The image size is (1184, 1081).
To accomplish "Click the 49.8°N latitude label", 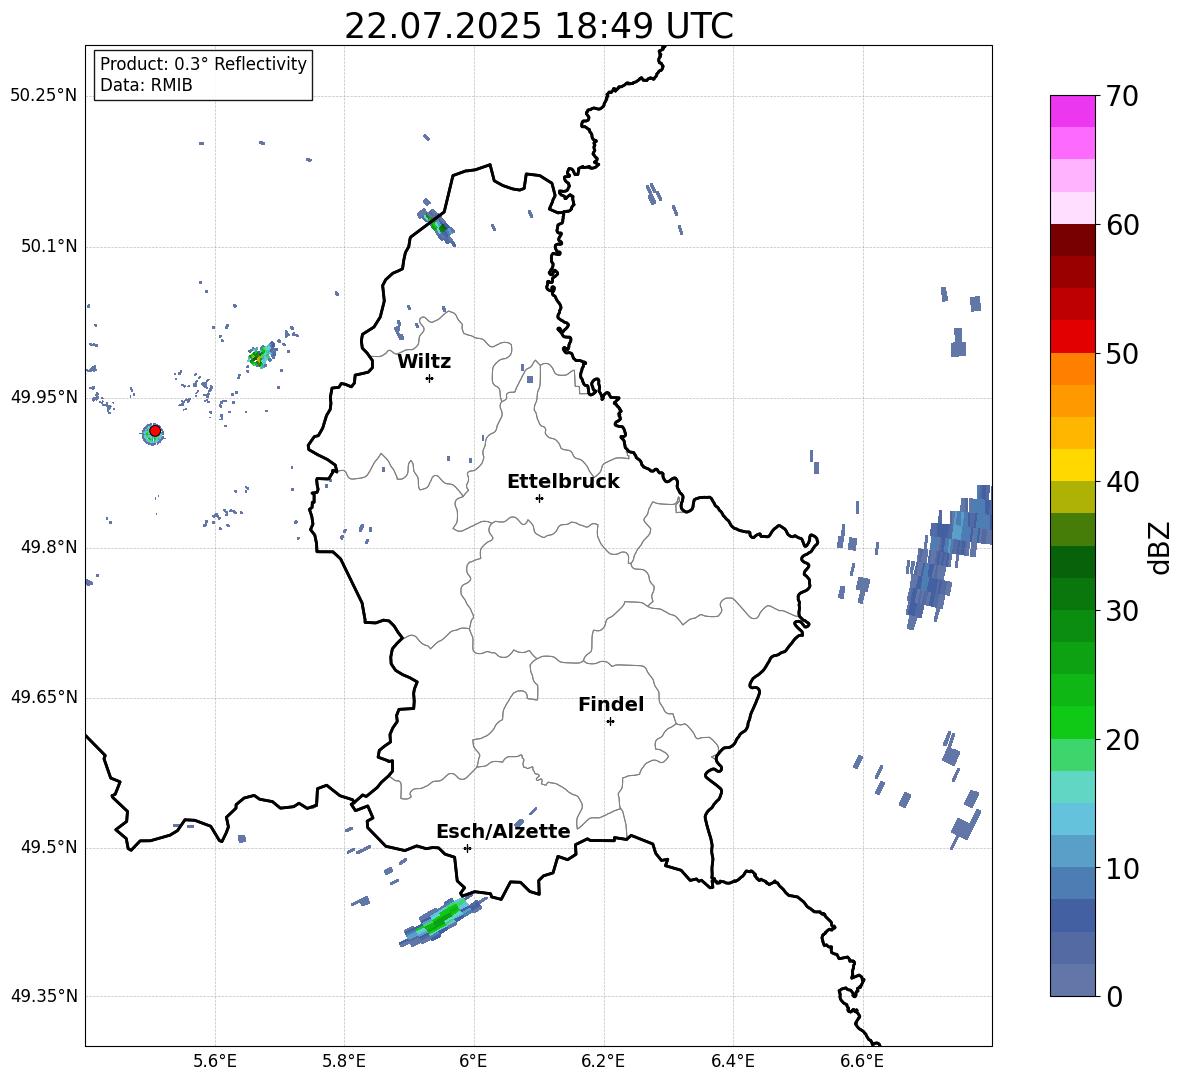I will pyautogui.click(x=48, y=547).
